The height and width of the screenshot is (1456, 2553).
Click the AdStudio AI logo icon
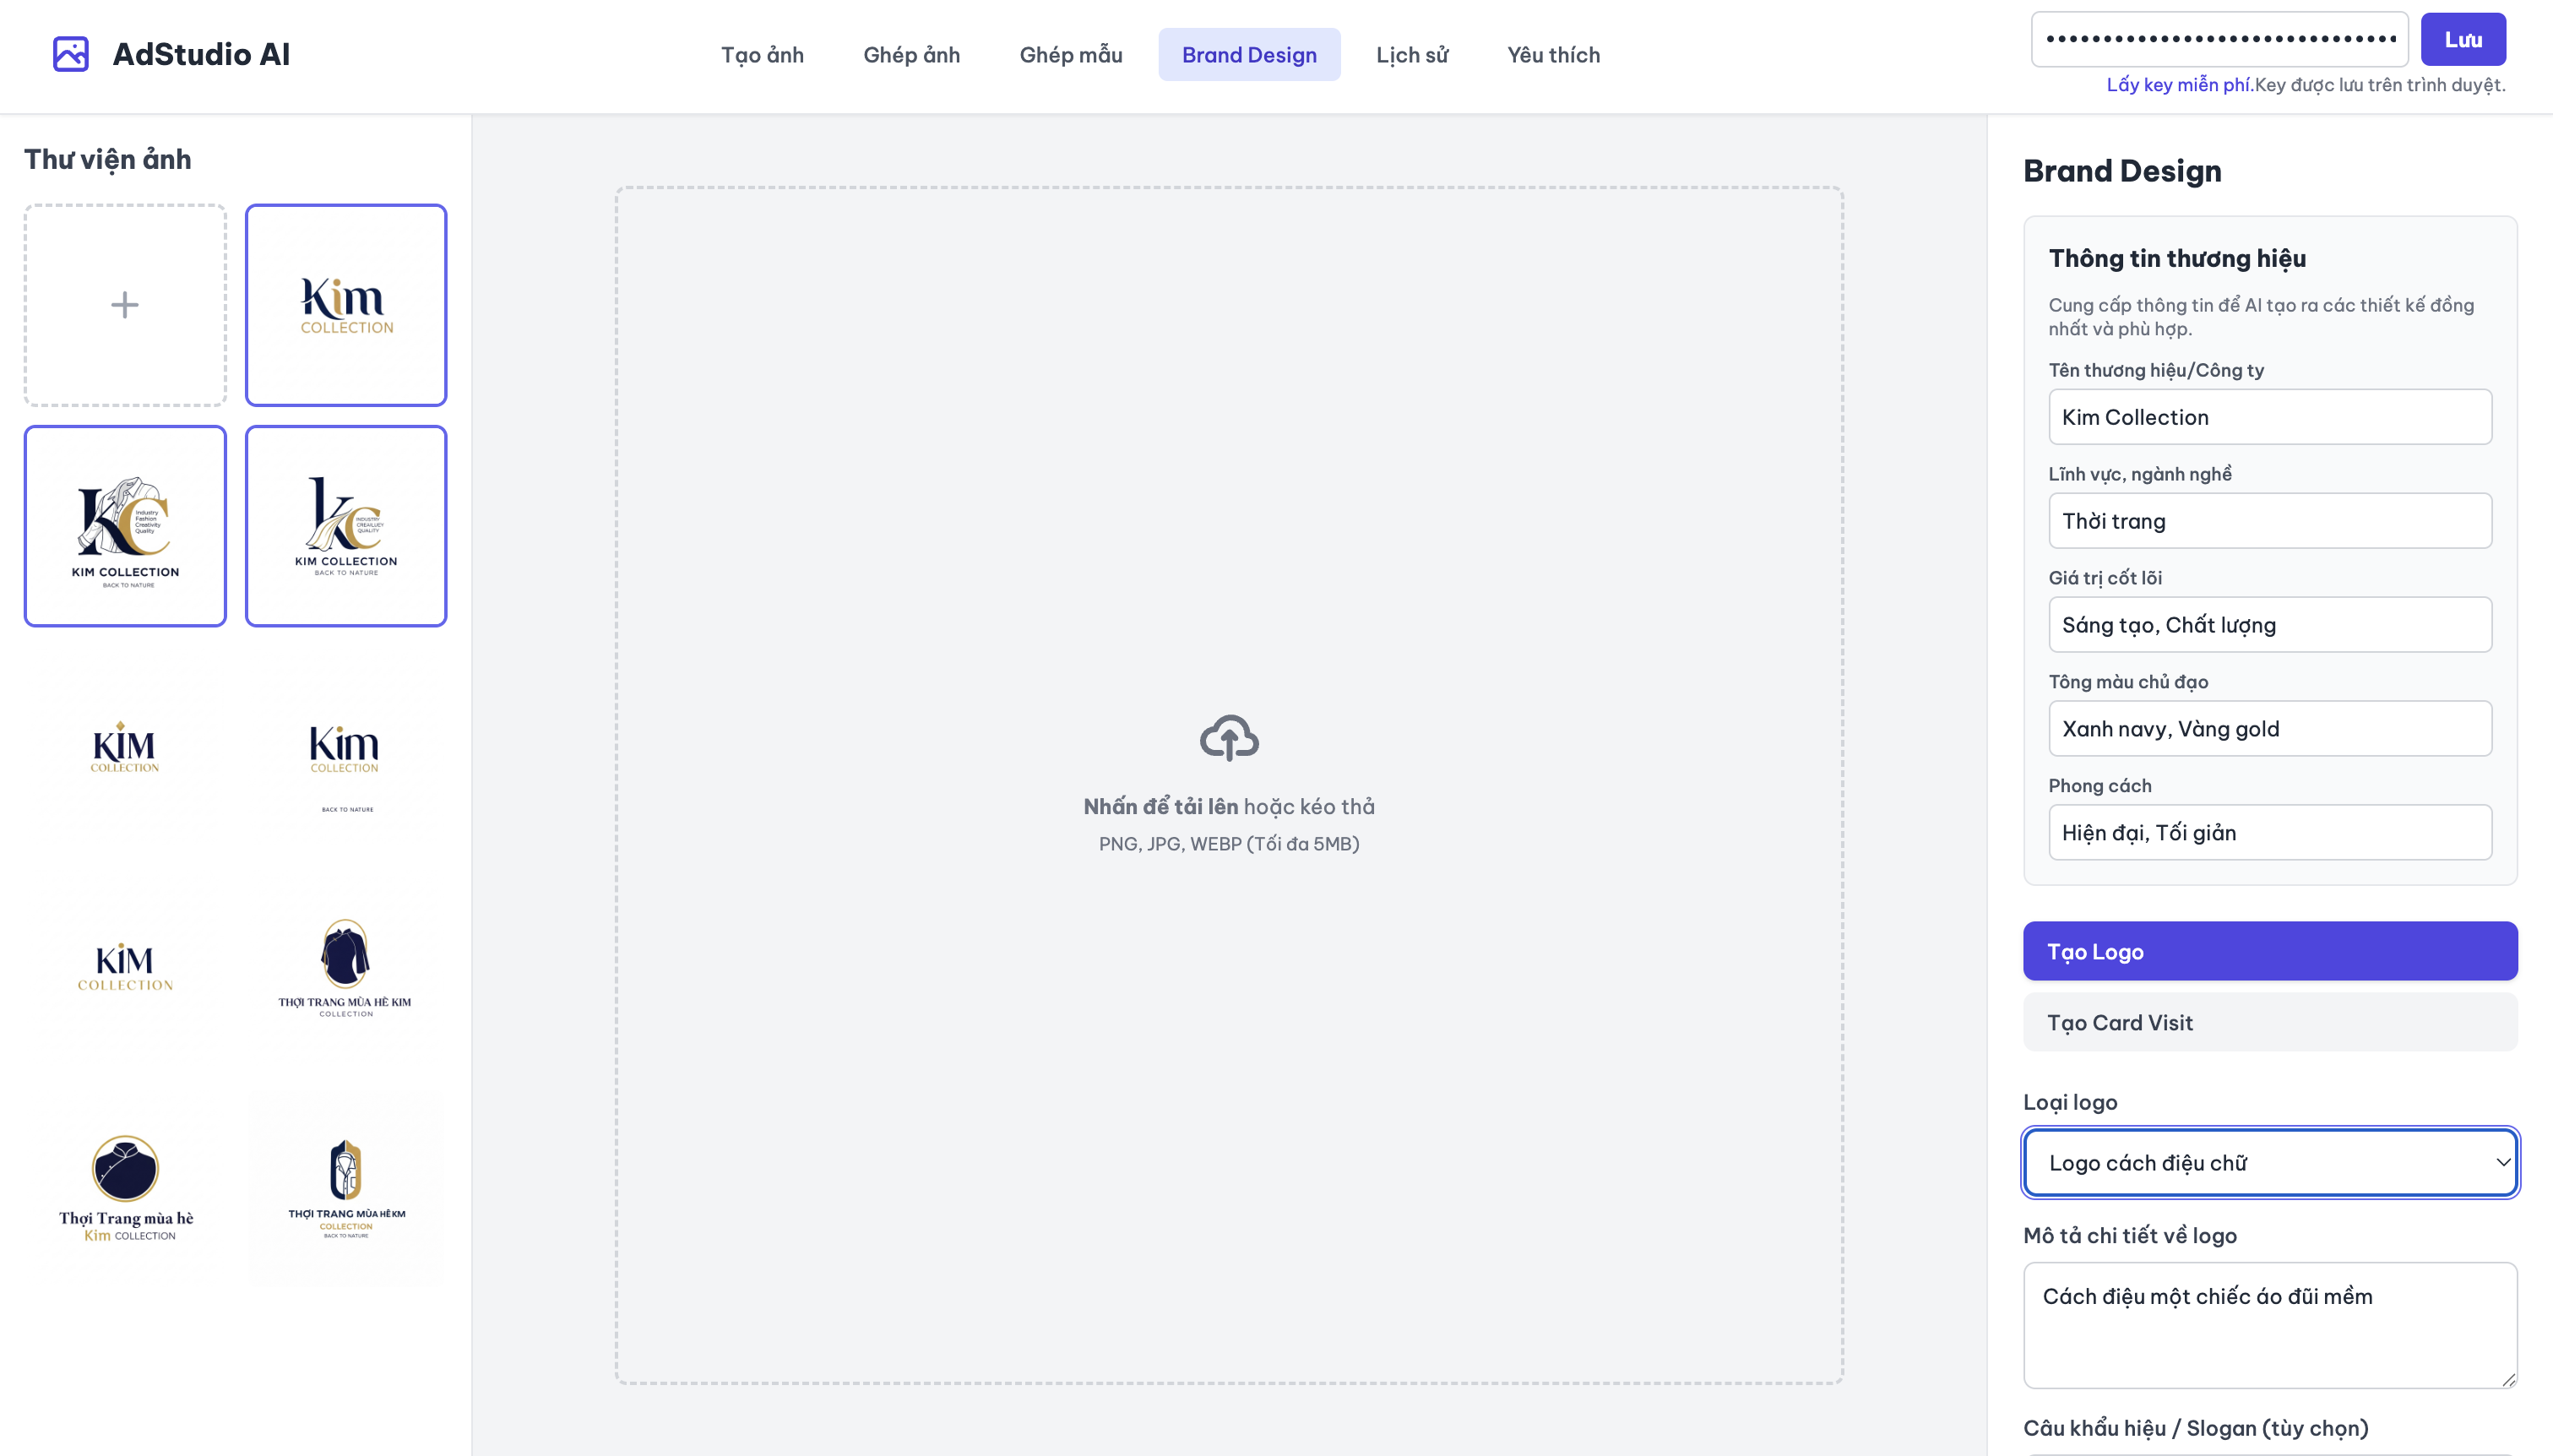point(71,54)
